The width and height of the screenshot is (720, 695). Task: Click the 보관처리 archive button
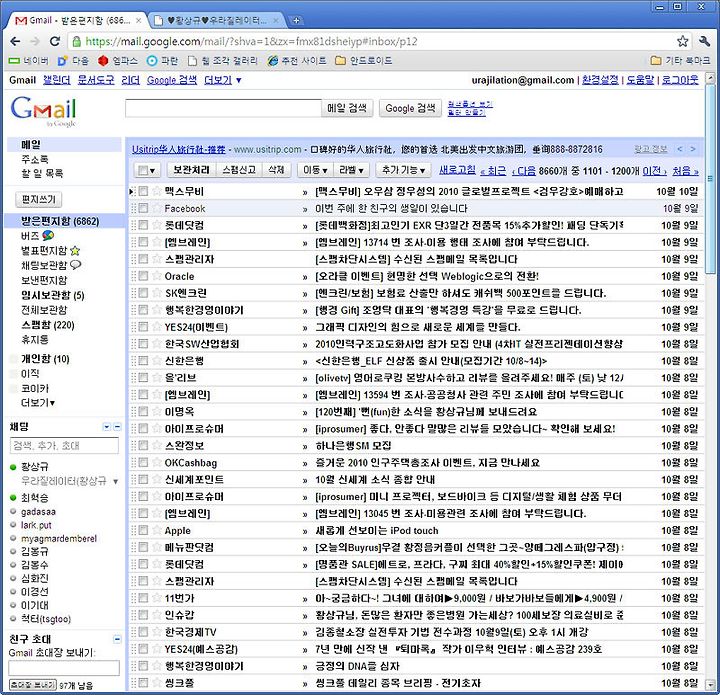coord(191,170)
